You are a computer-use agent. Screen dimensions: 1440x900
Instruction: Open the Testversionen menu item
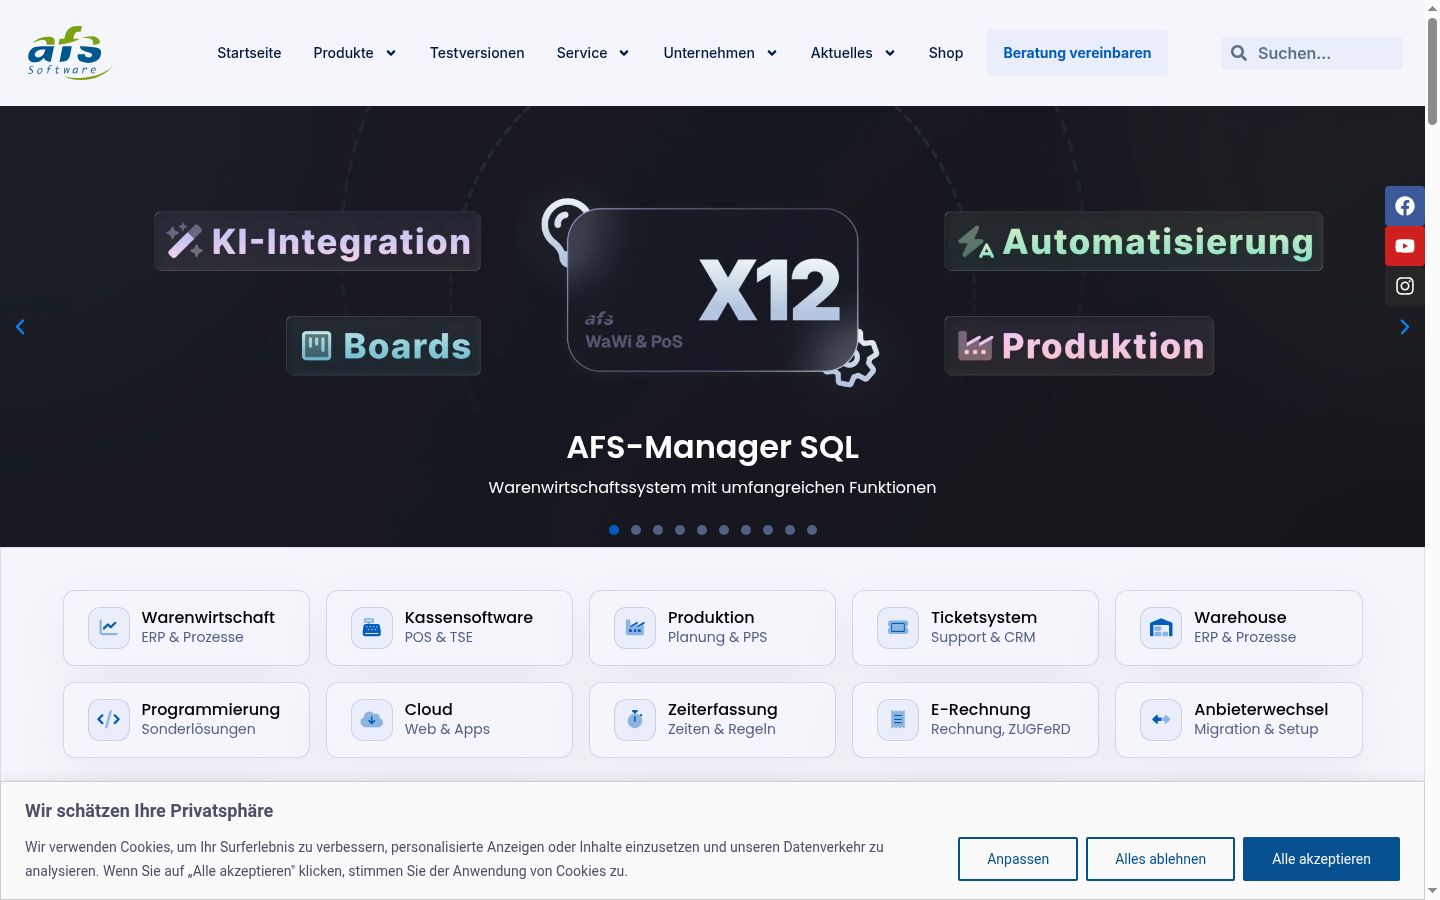click(477, 53)
